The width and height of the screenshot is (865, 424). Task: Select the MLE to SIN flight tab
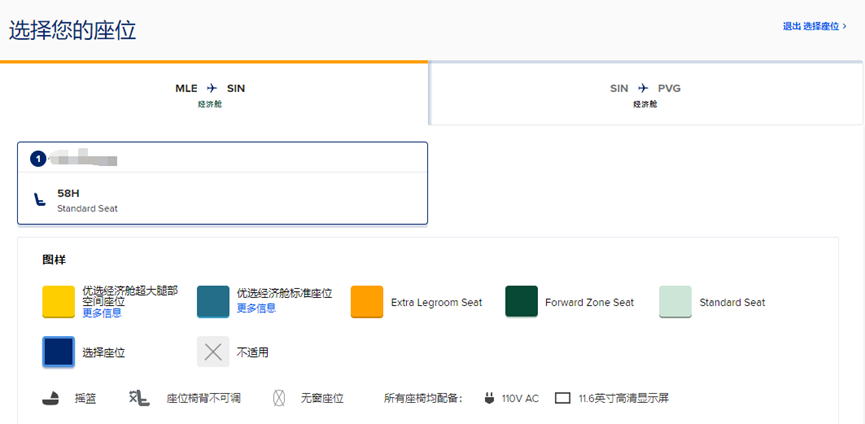[x=212, y=94]
